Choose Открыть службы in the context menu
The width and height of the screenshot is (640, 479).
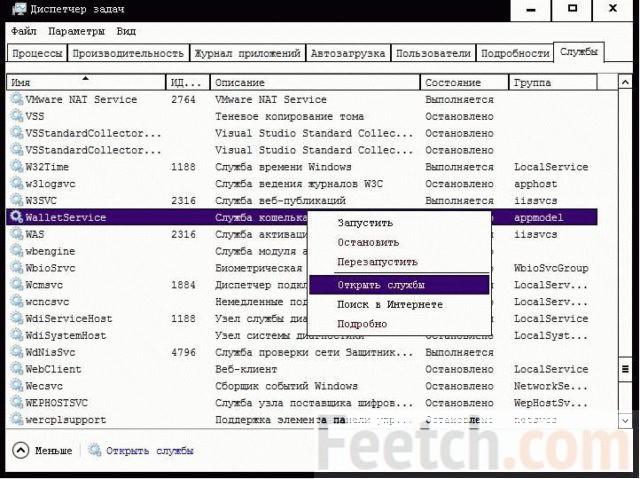point(399,285)
